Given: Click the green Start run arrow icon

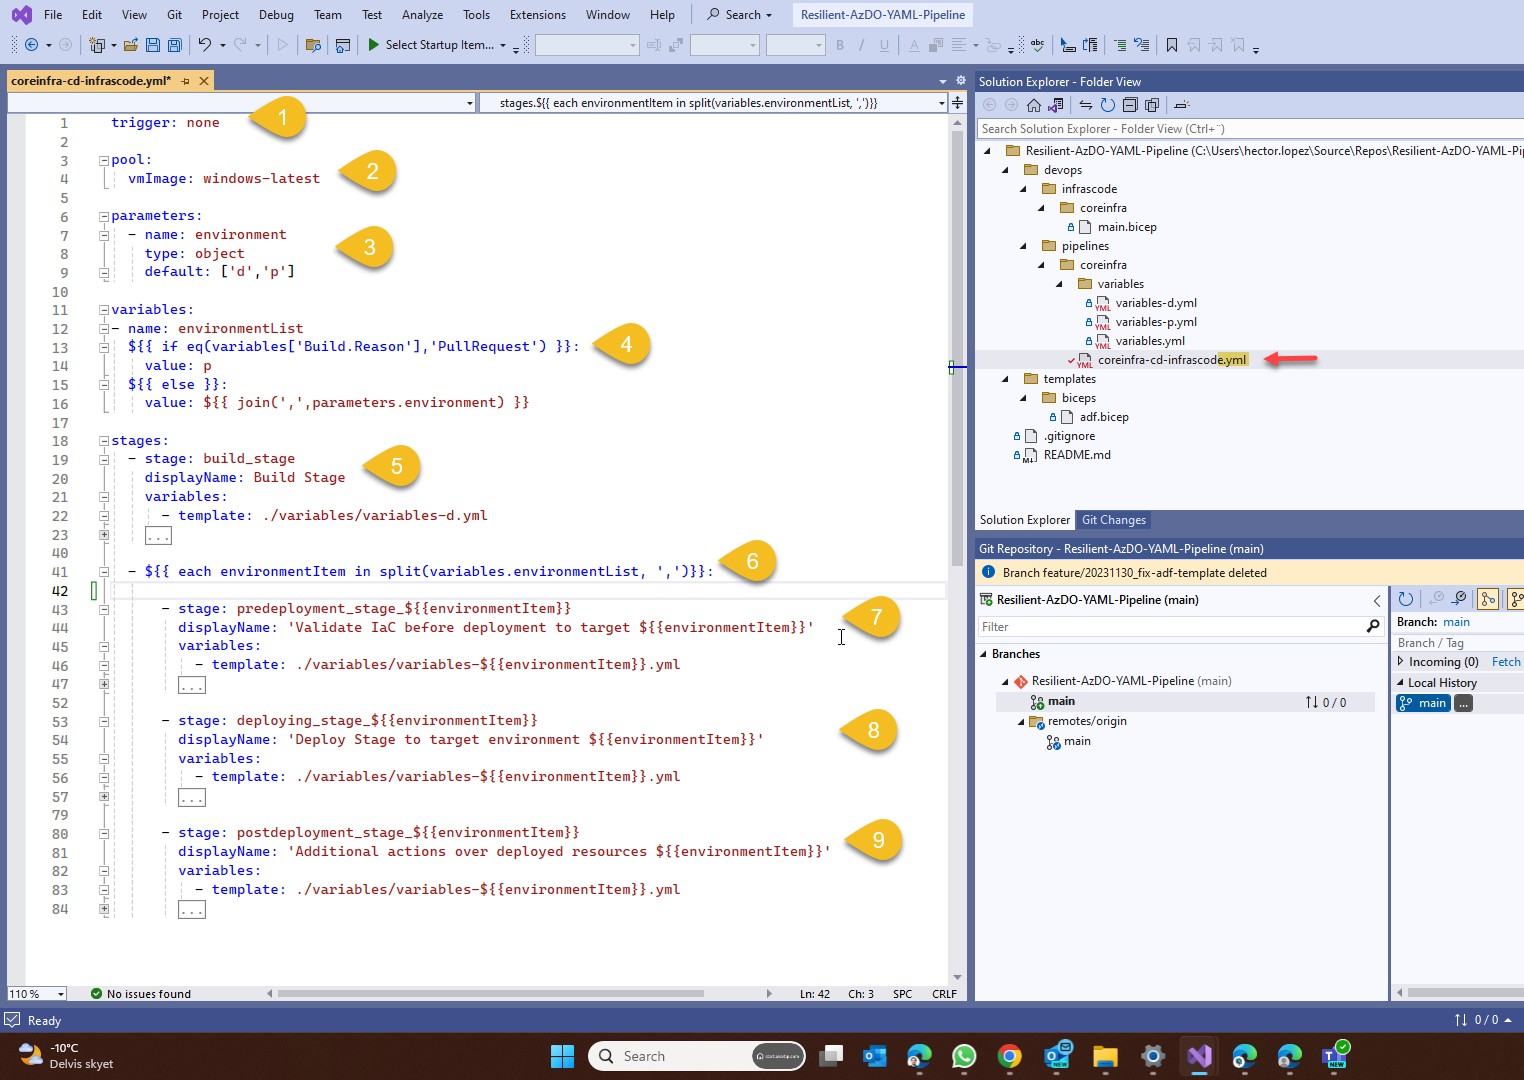Looking at the screenshot, I should [x=373, y=45].
